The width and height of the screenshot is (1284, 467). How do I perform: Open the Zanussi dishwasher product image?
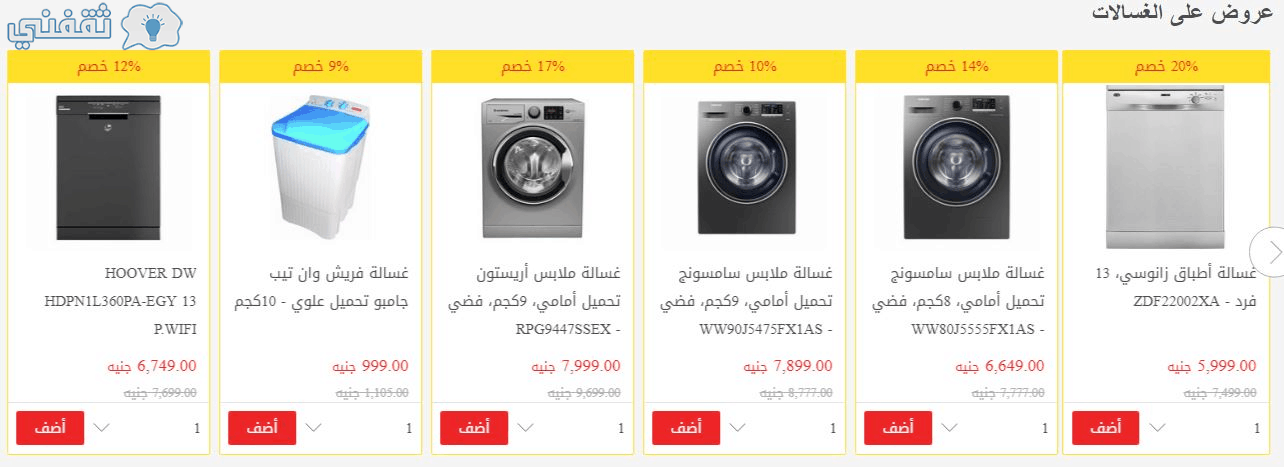[1165, 167]
